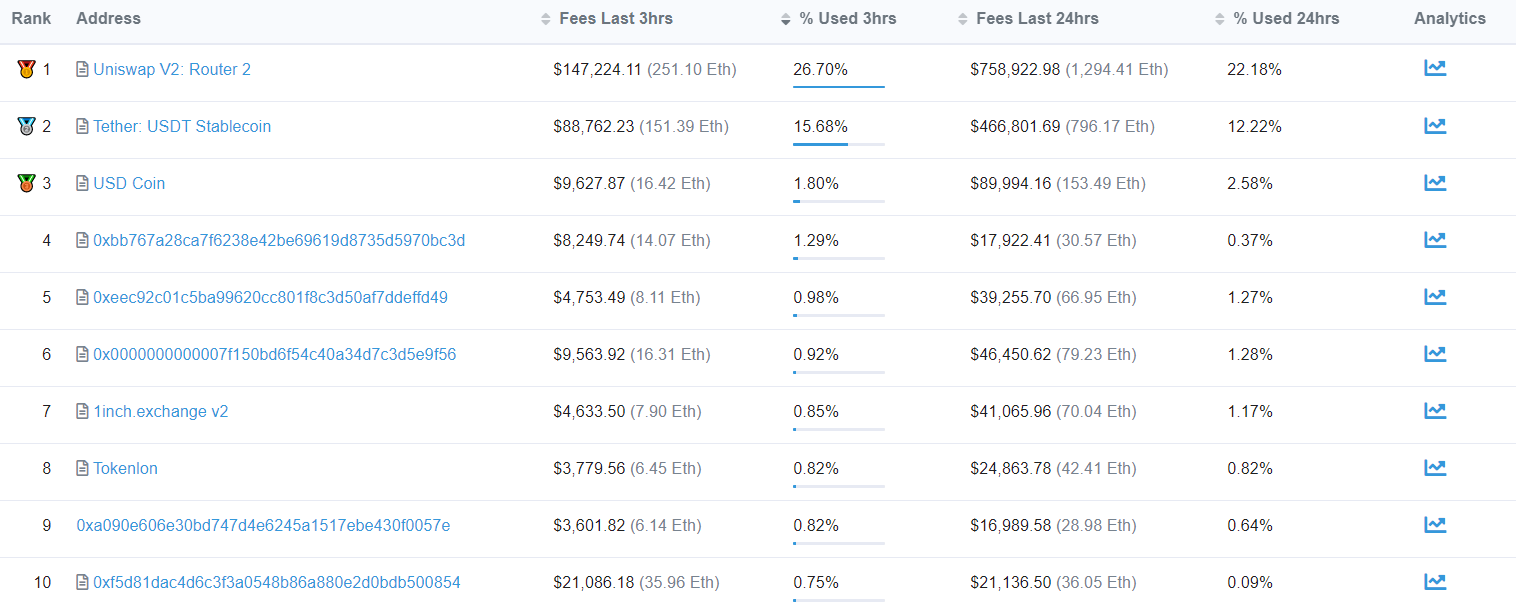Select the $46,450.62 24hr fees value

tap(1011, 354)
